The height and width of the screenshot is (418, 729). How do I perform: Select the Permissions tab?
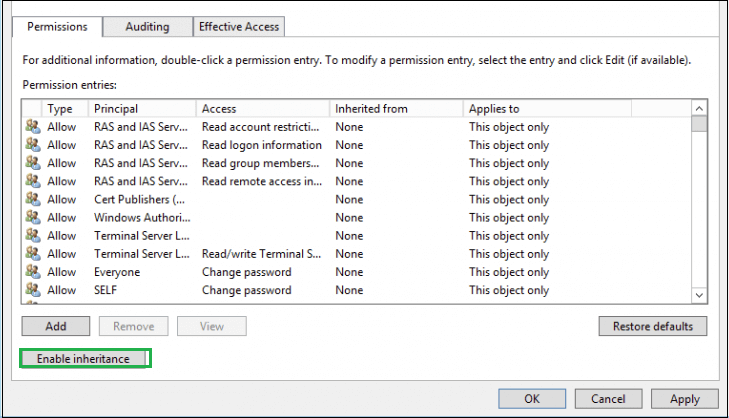click(57, 27)
